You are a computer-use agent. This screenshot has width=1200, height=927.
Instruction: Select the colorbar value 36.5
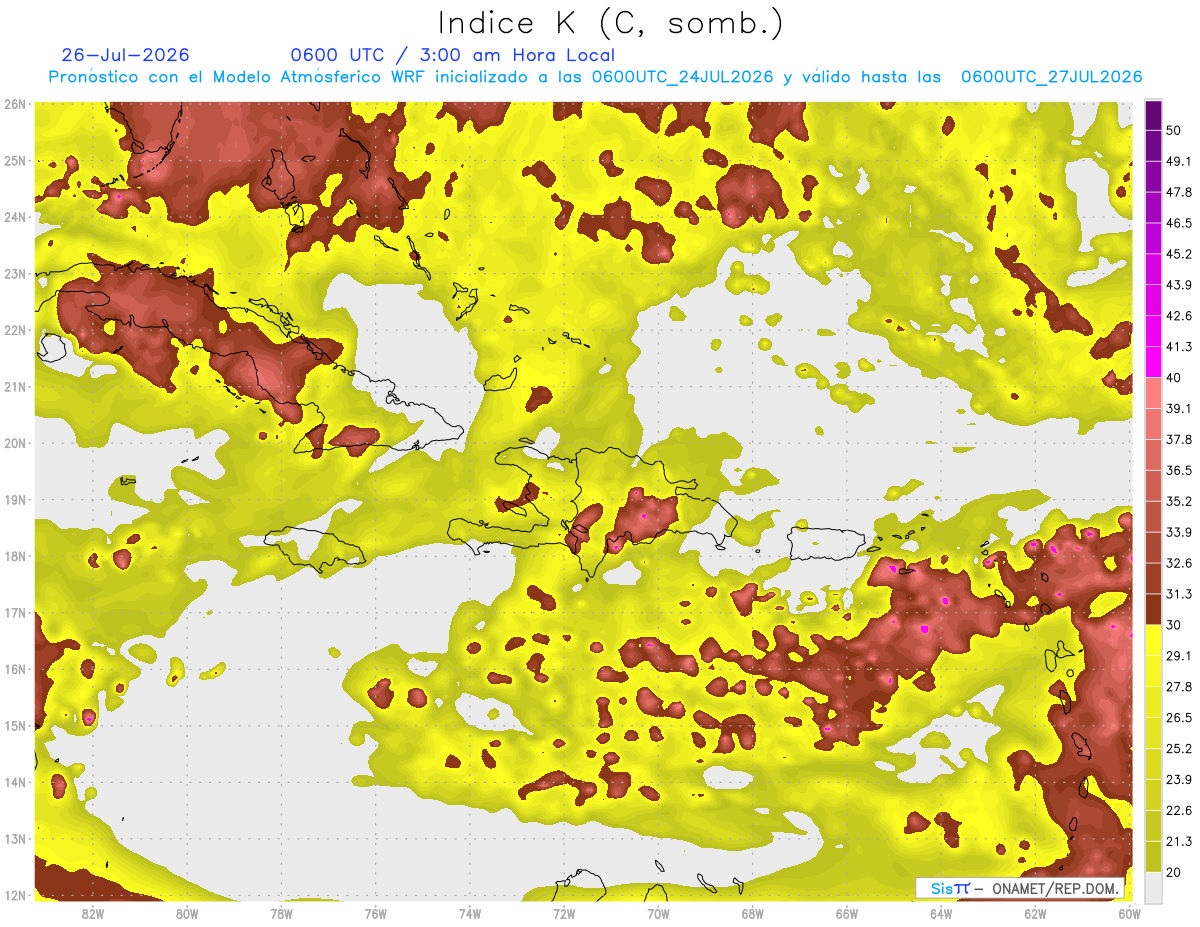pos(1179,470)
